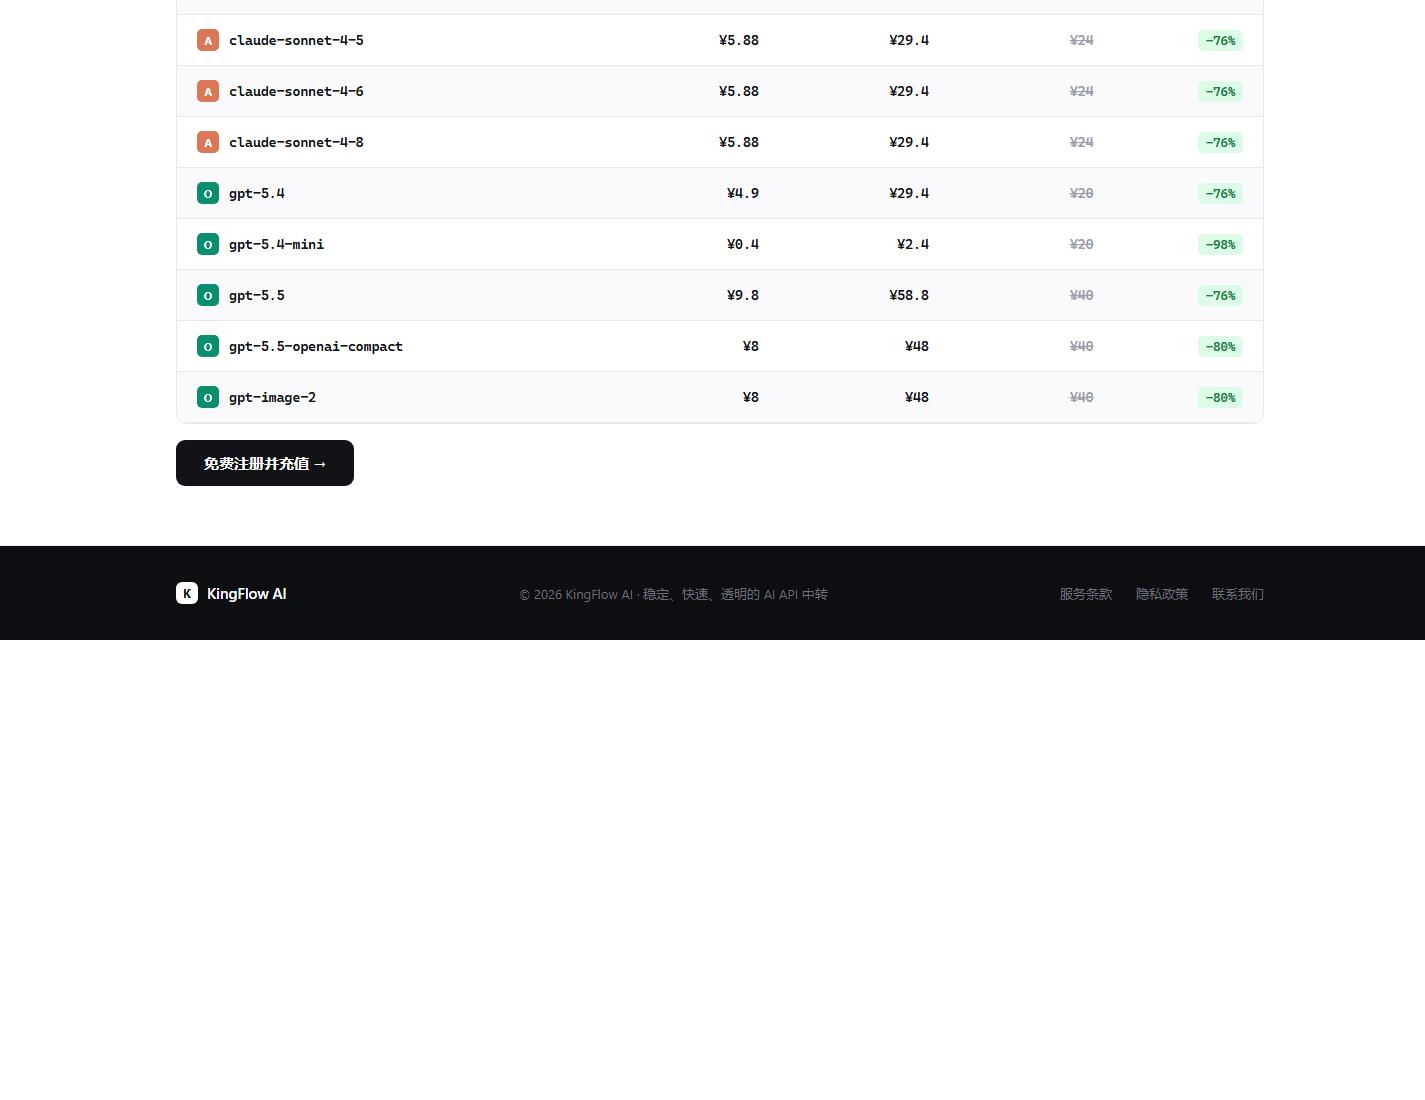The image size is (1425, 1100).
Task: Click OpenAI icon beside gpt-5.4
Action: tap(208, 193)
